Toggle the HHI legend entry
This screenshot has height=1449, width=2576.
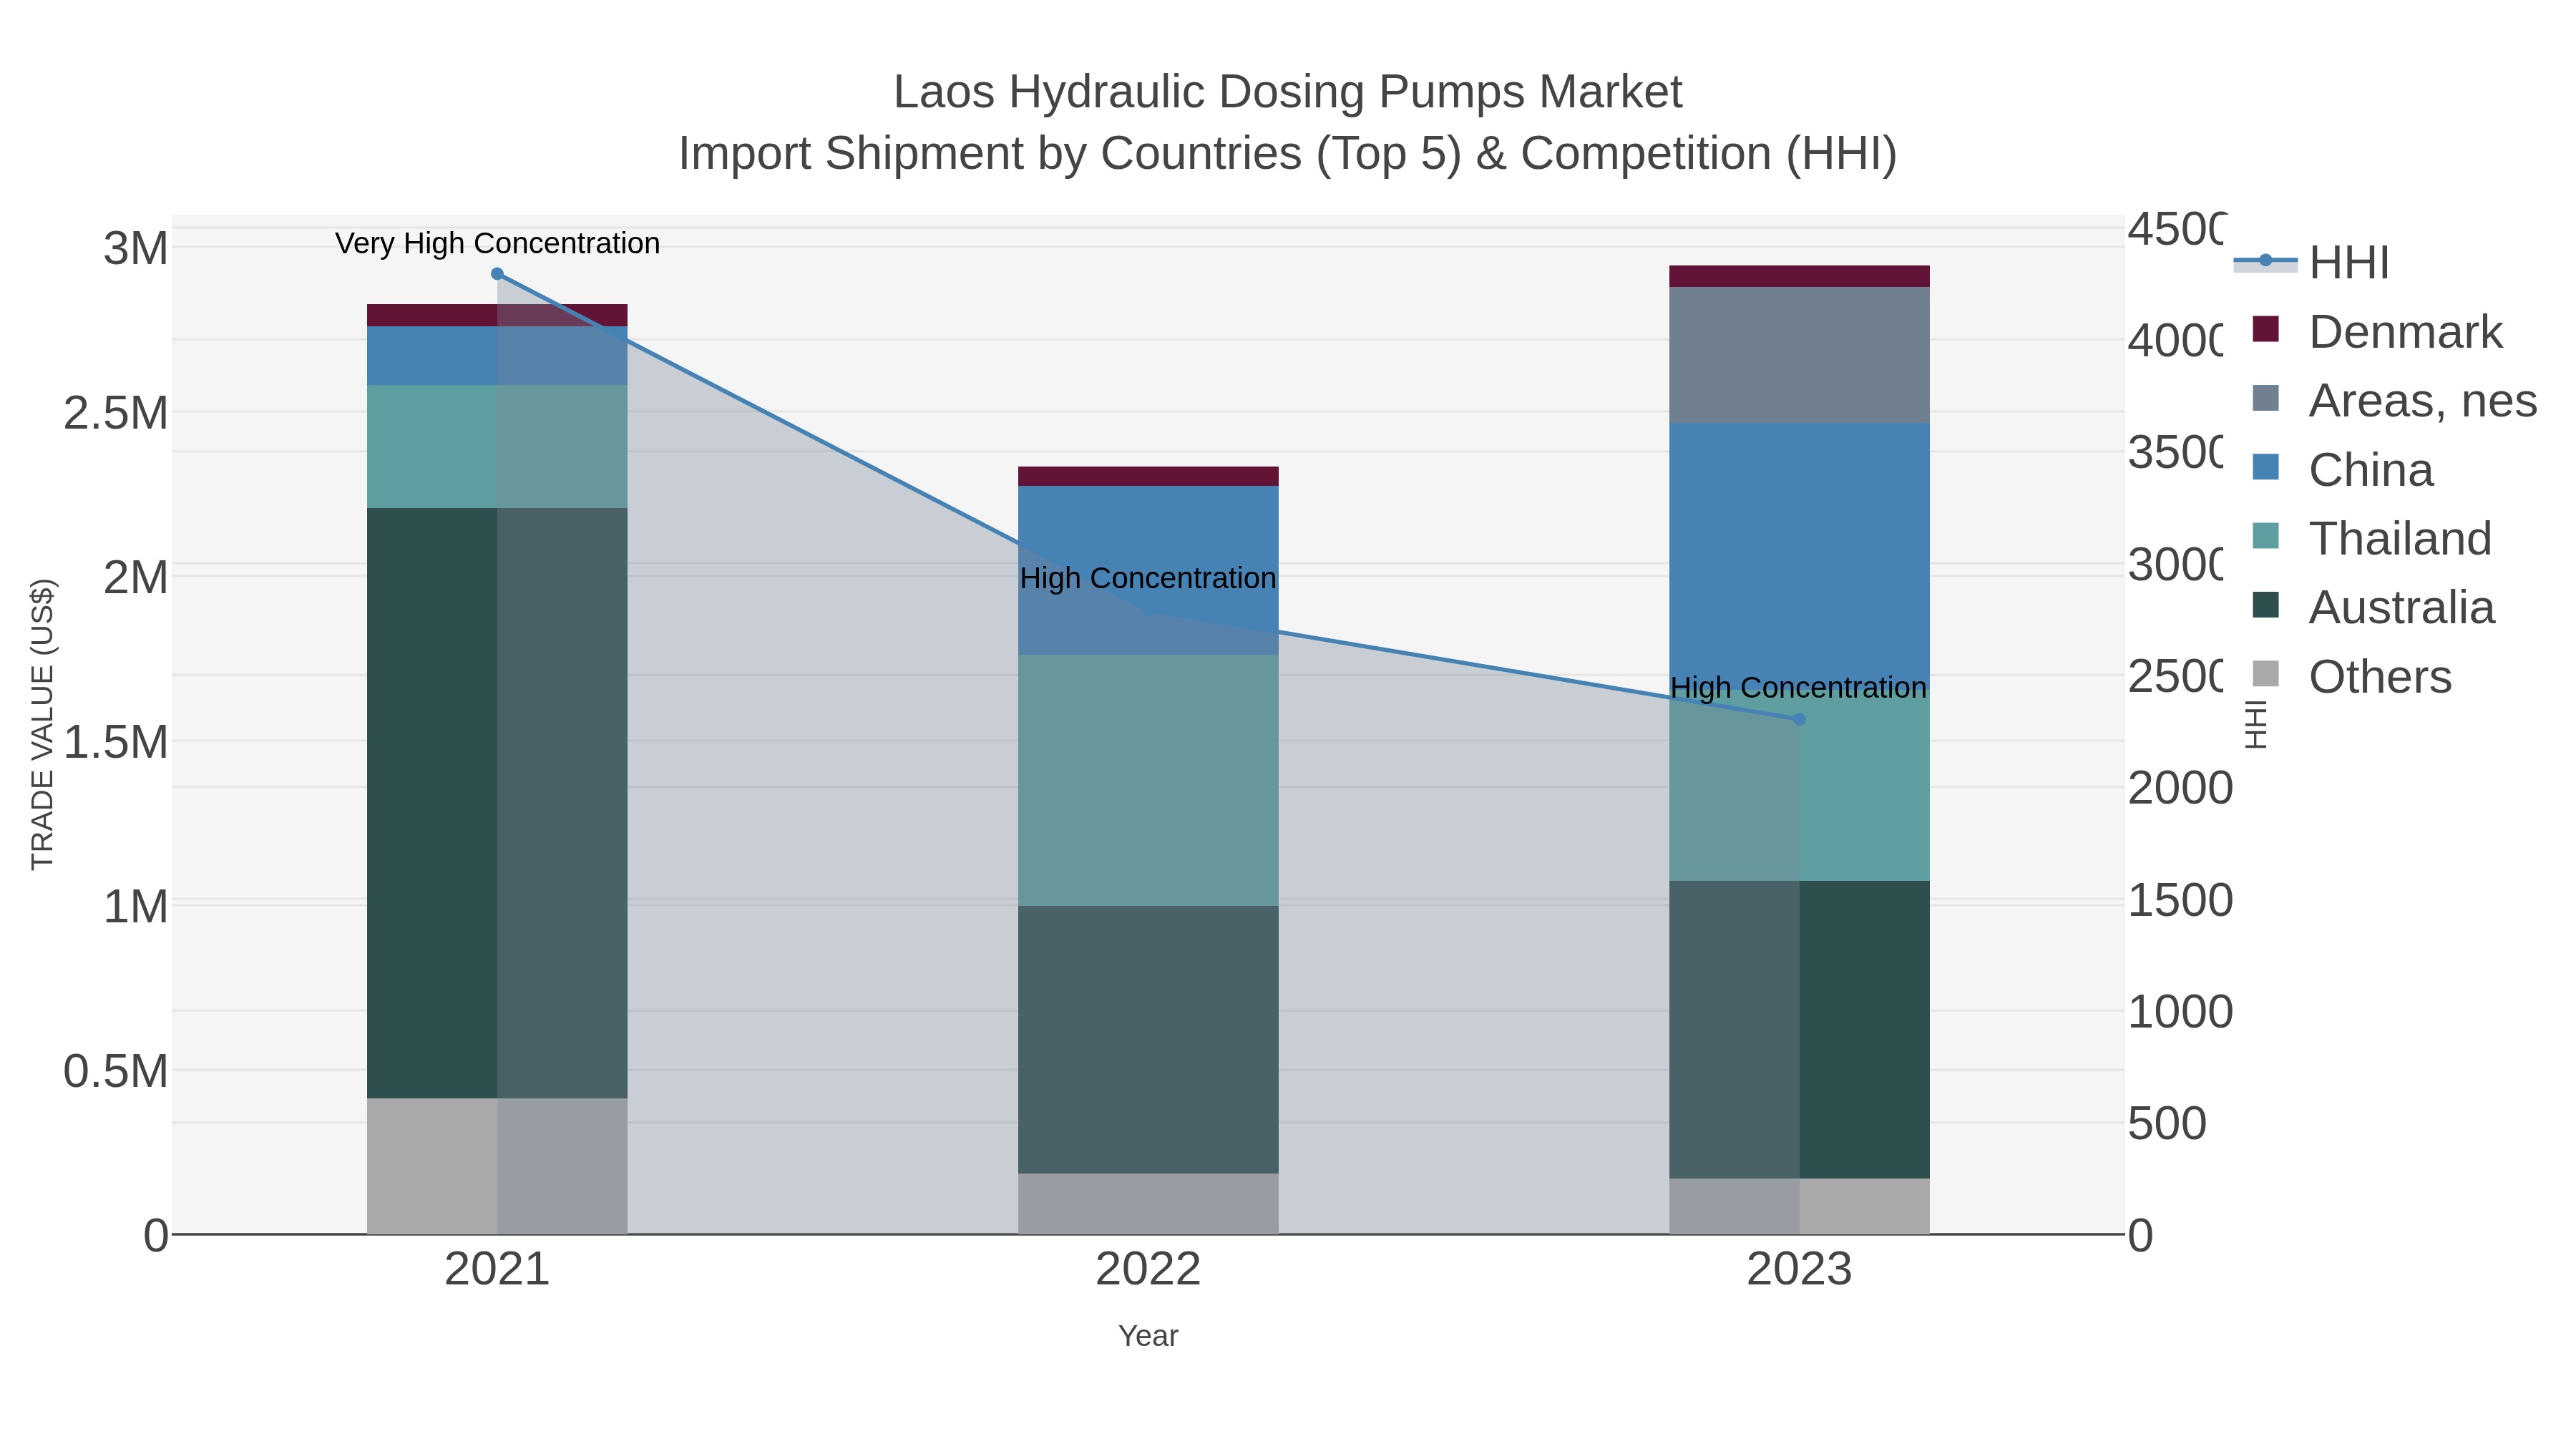coord(2311,263)
